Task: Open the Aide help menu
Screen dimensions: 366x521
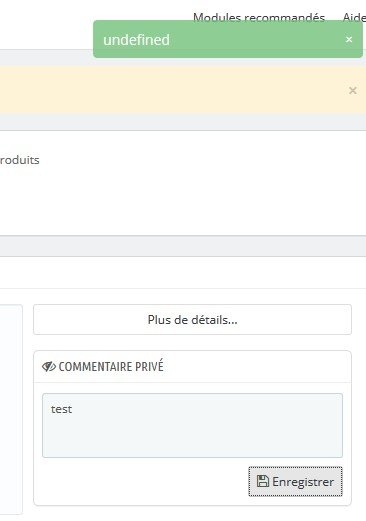Action: (x=354, y=17)
